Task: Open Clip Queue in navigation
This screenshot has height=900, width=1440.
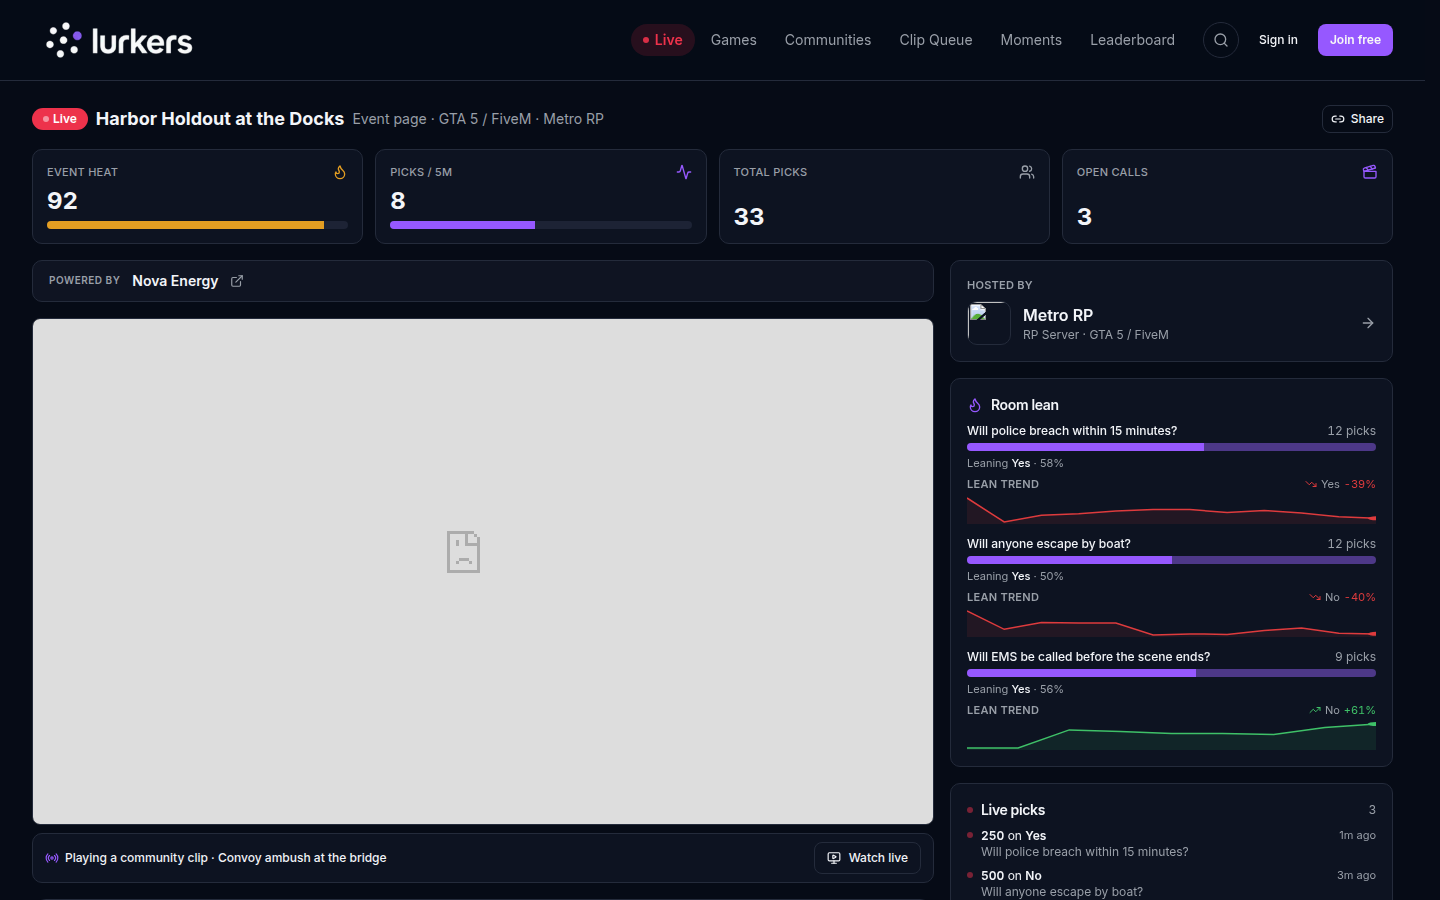Action: 936,40
